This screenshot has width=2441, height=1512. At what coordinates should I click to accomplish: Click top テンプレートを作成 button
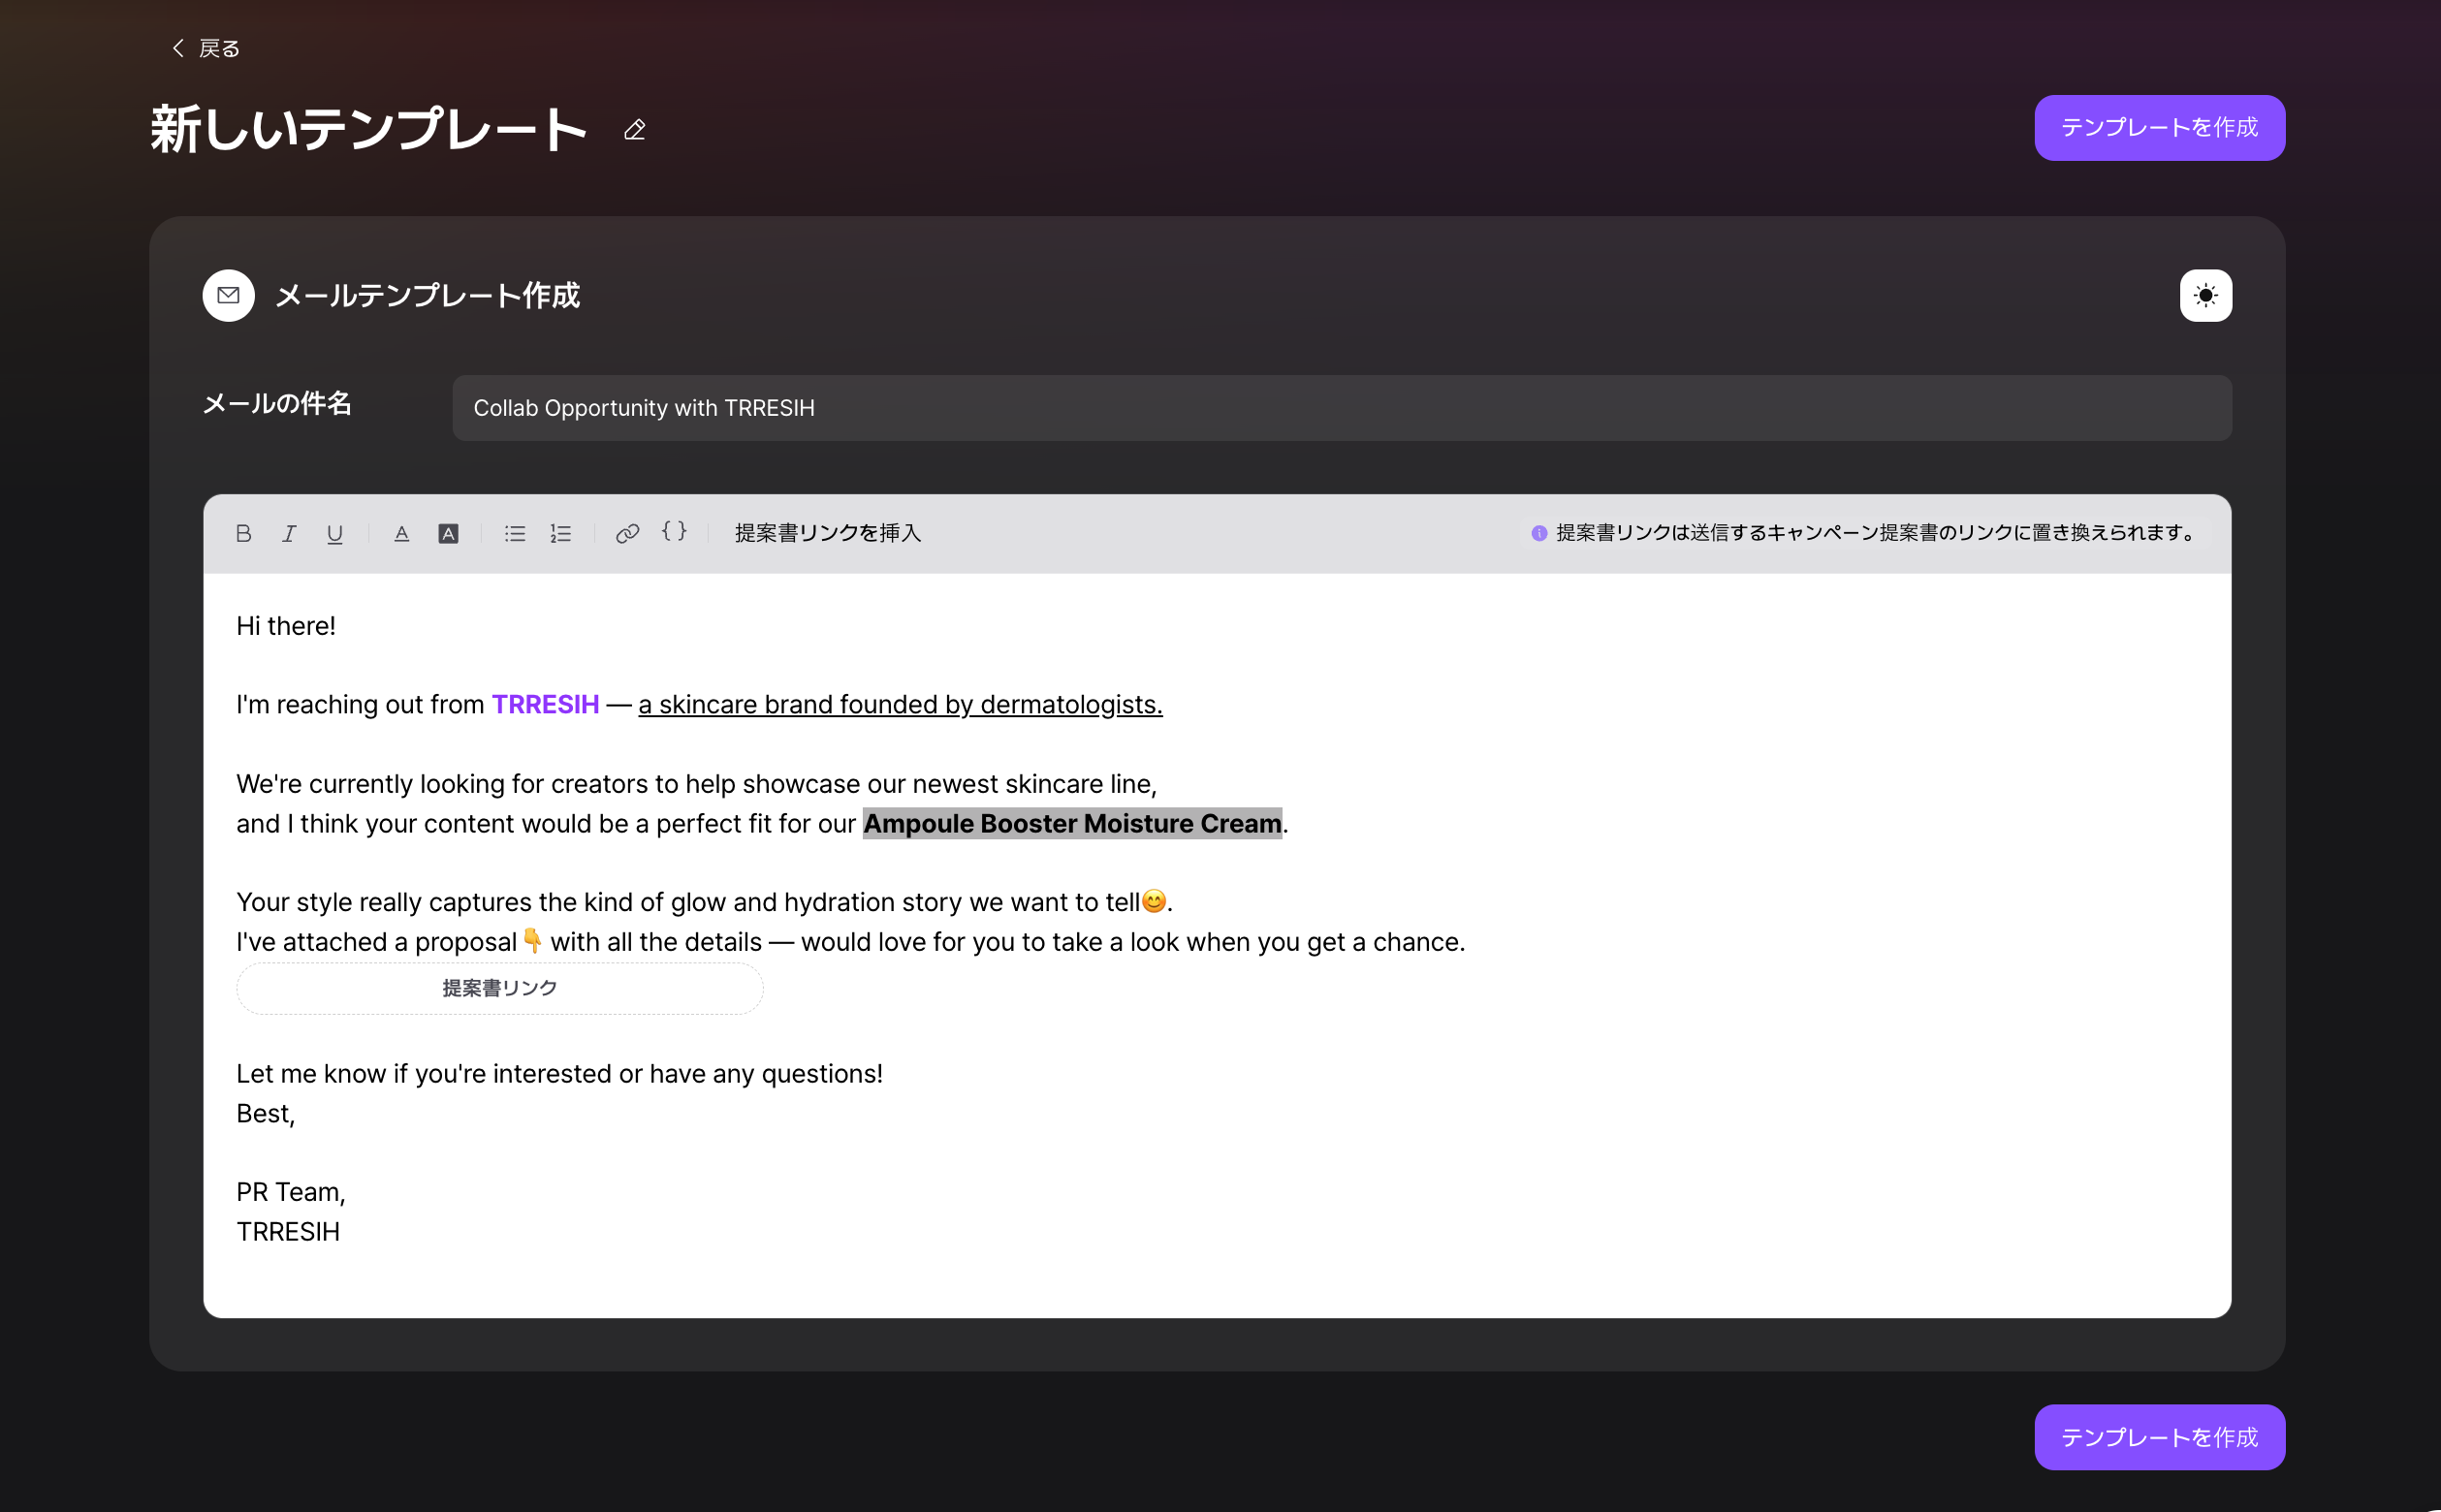[x=2159, y=128]
